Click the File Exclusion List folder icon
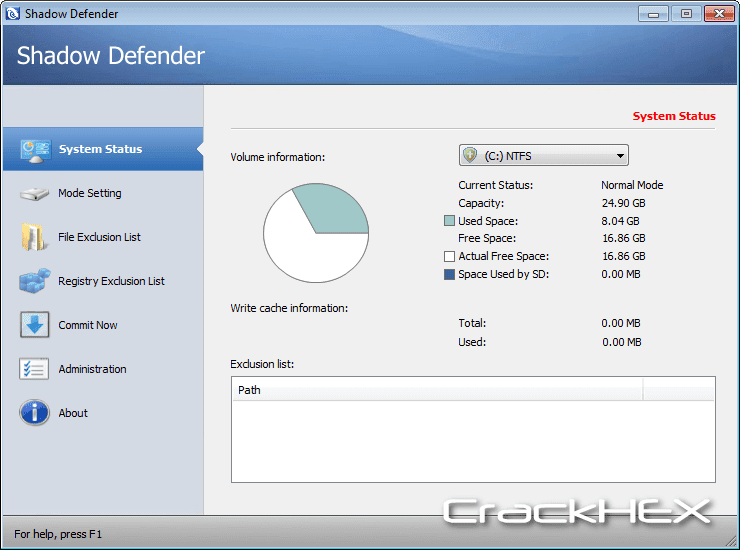Screen dimensions: 740x550 point(34,237)
